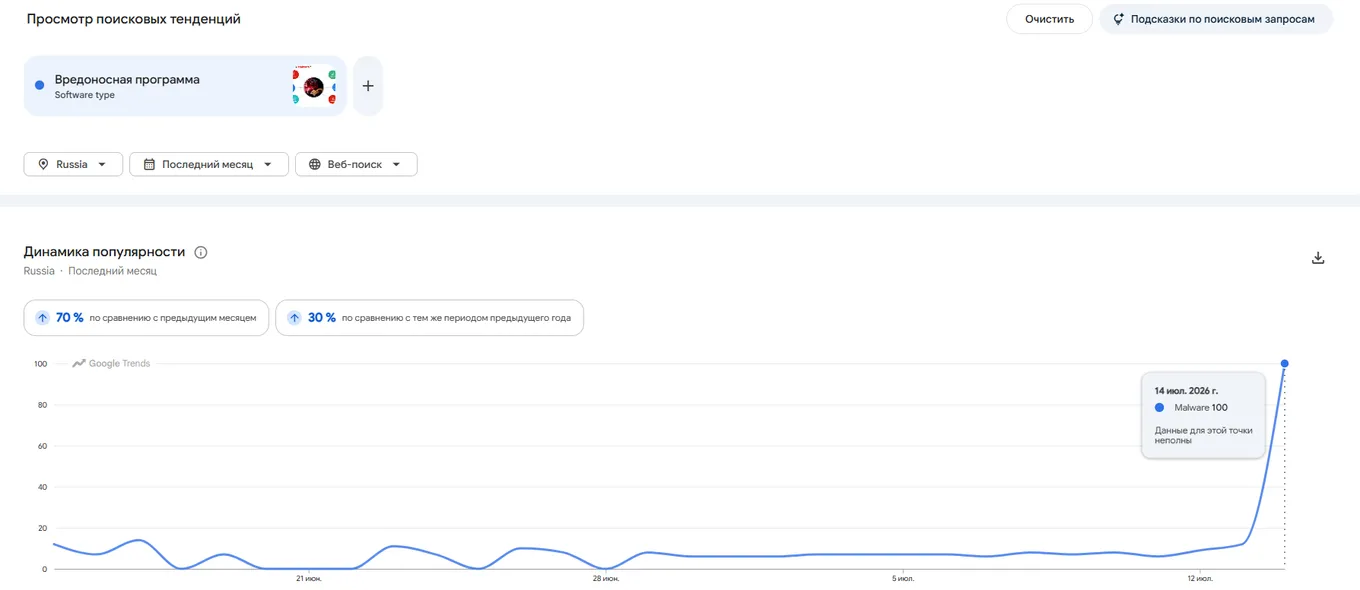Click the plus icon to add comparison term
Screen dimensions: 1360x590
pyautogui.click(x=368, y=86)
